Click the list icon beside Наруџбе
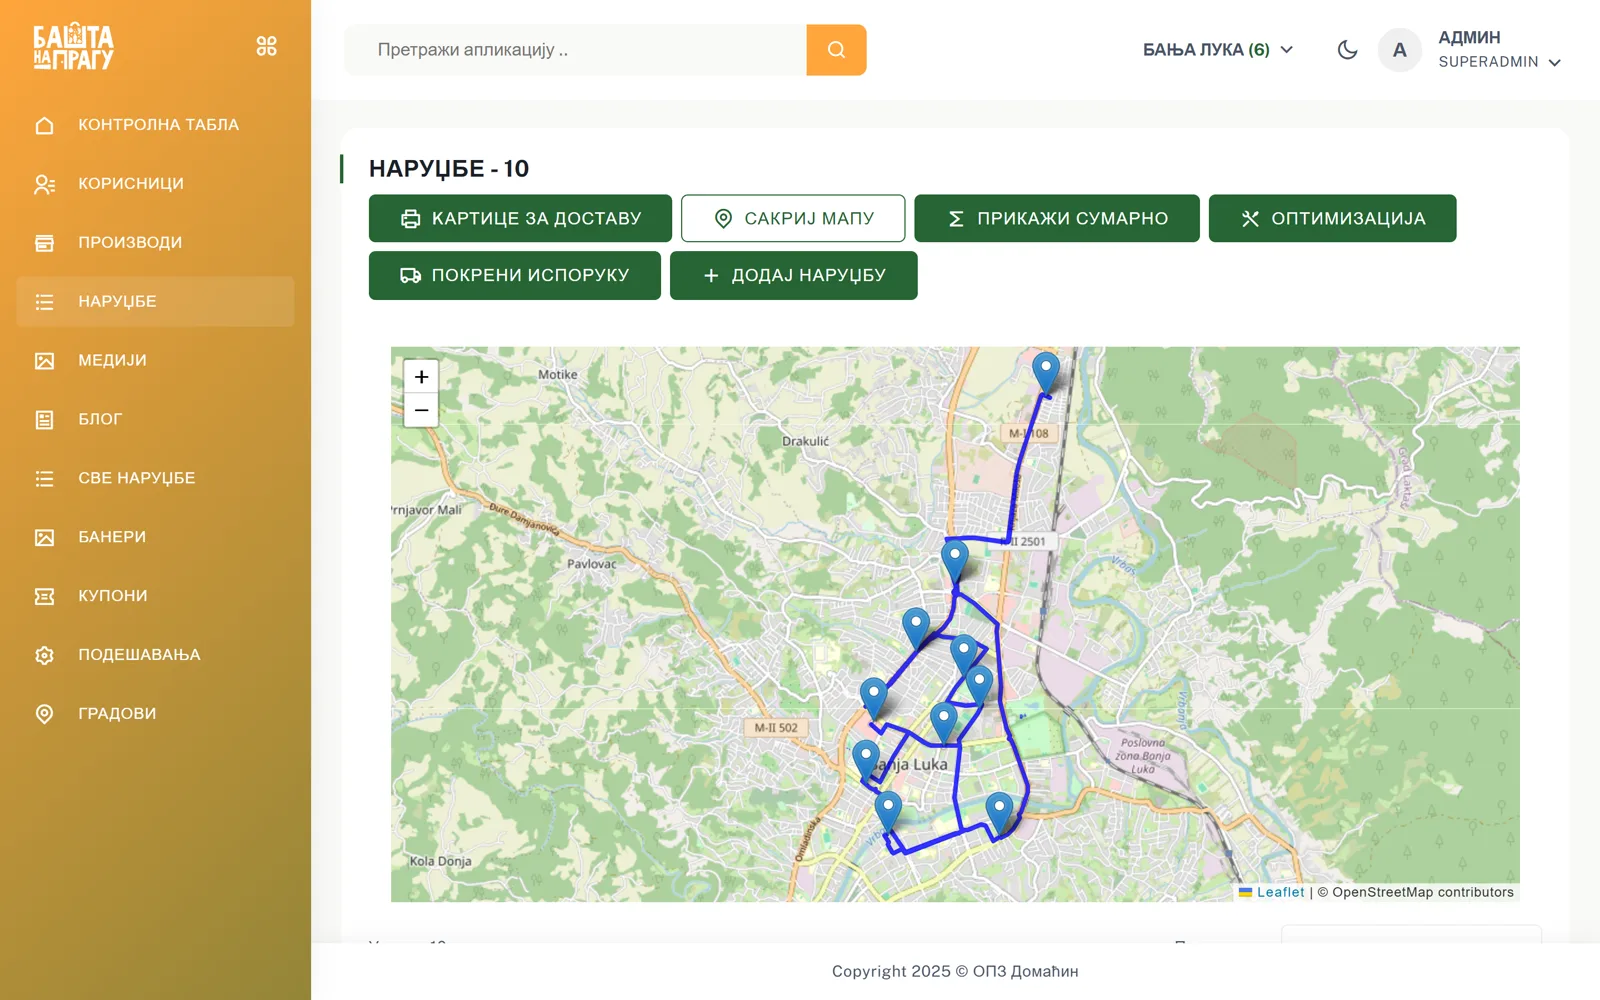Image resolution: width=1600 pixels, height=1000 pixels. coord(44,302)
